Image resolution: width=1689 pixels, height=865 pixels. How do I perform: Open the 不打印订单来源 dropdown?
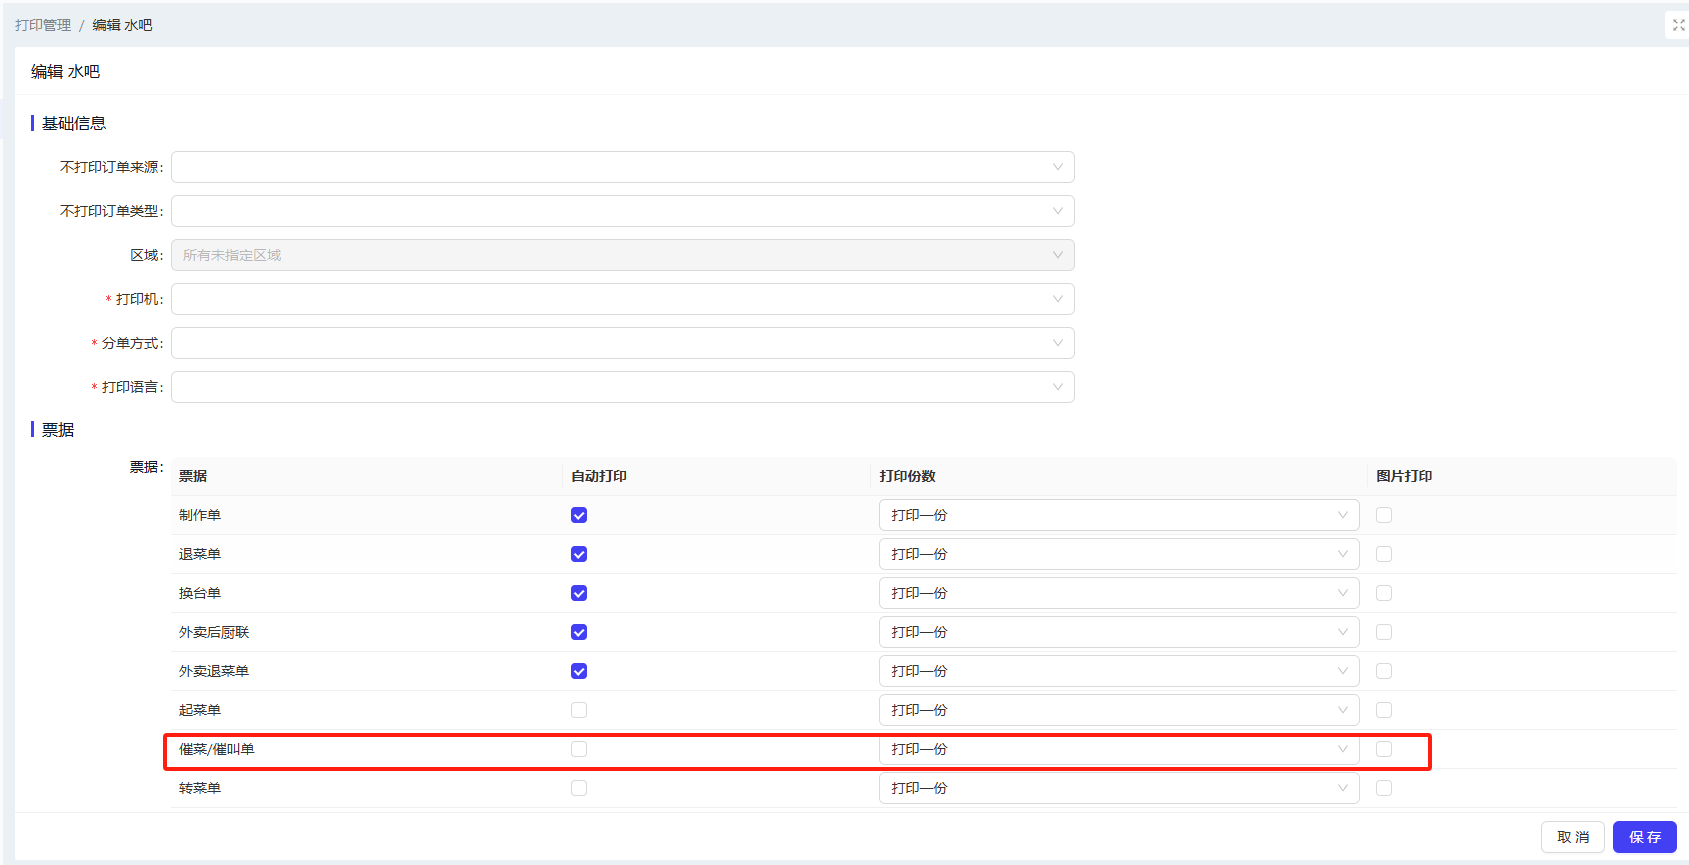(x=623, y=167)
